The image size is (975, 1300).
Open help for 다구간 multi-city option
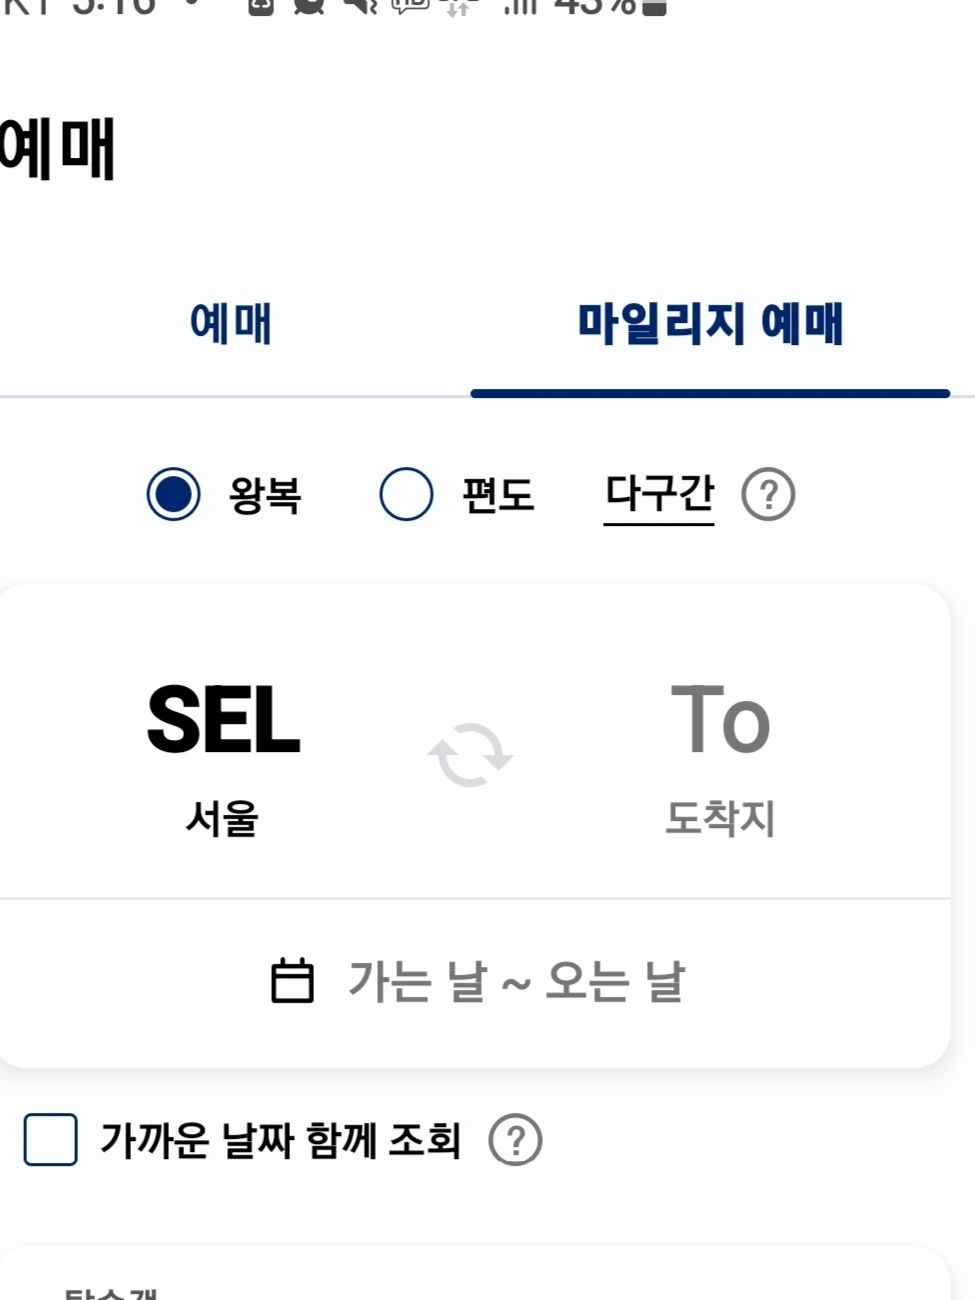768,495
